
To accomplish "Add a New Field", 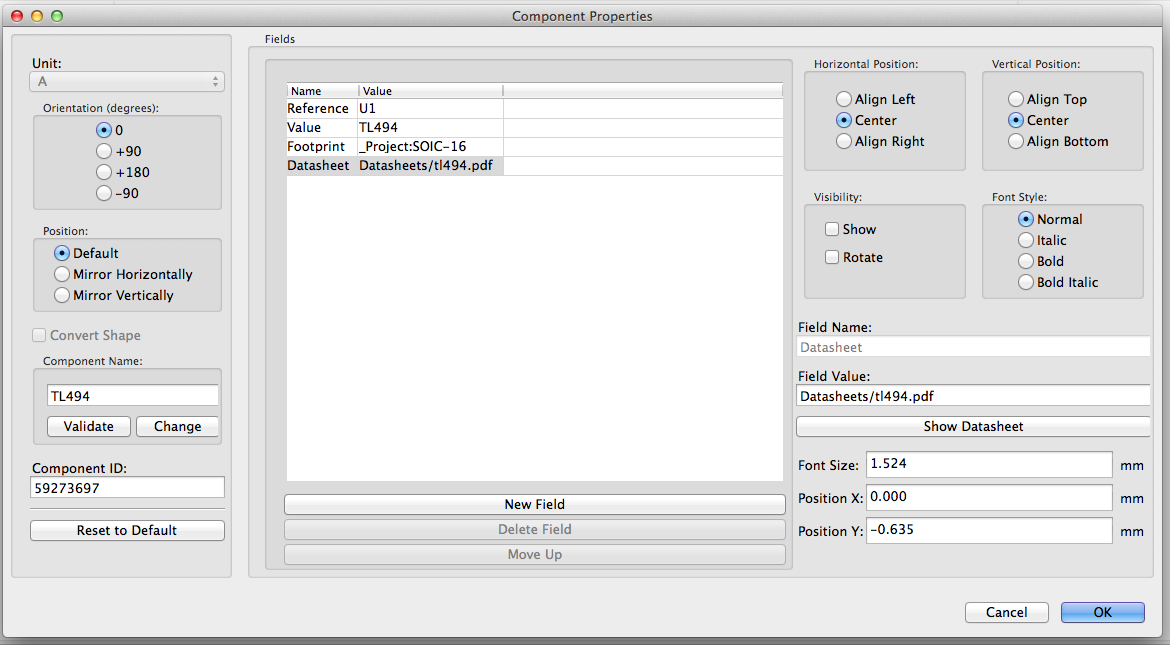I will tap(534, 504).
